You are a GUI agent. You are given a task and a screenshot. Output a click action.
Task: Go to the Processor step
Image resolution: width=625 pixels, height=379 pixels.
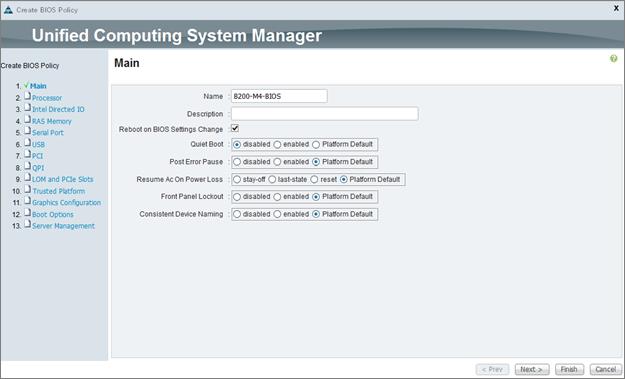pyautogui.click(x=47, y=98)
